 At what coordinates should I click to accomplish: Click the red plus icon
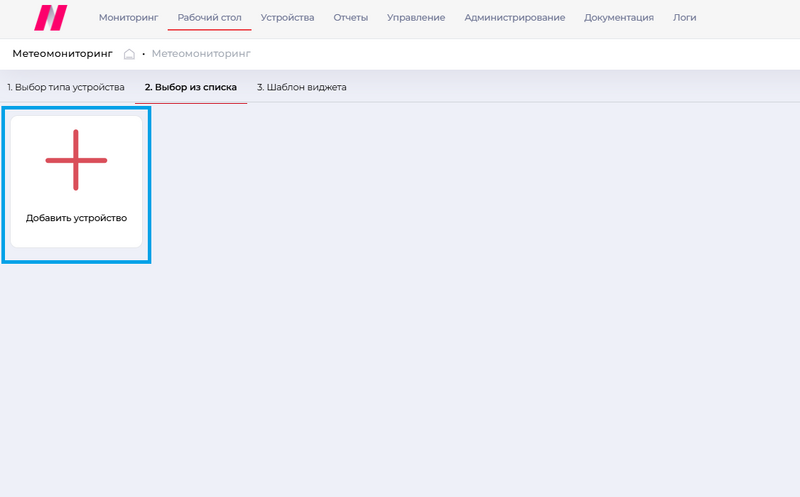76,160
